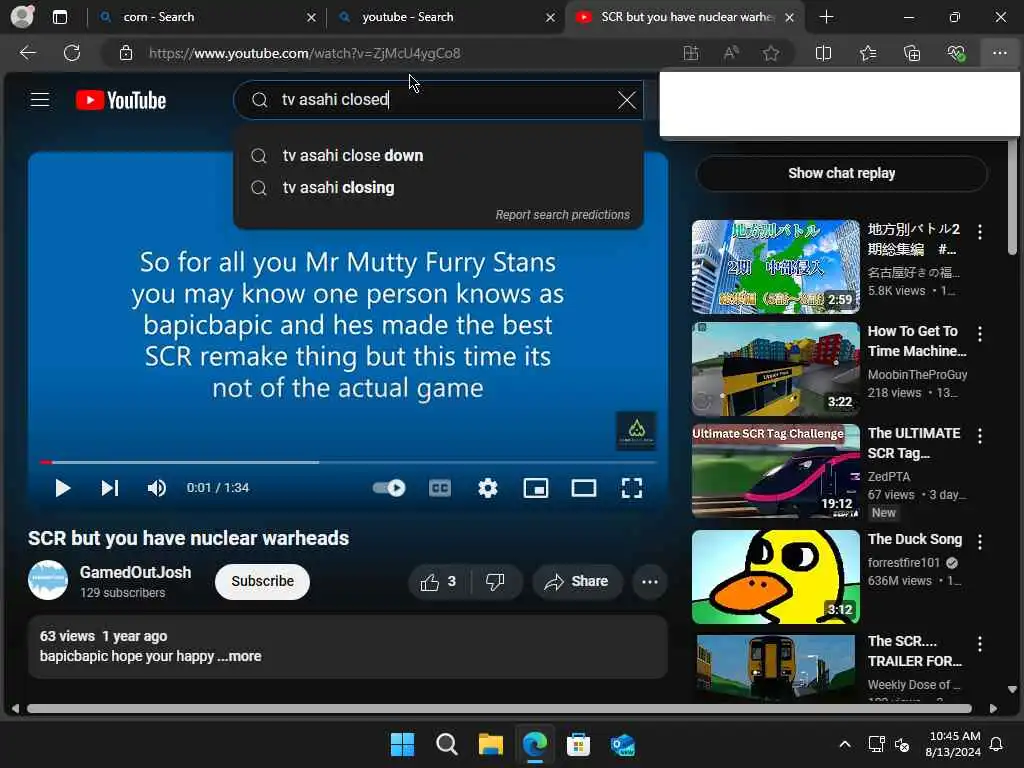Open options for The SCR TRAILER video
Image resolution: width=1024 pixels, height=768 pixels.
point(980,644)
